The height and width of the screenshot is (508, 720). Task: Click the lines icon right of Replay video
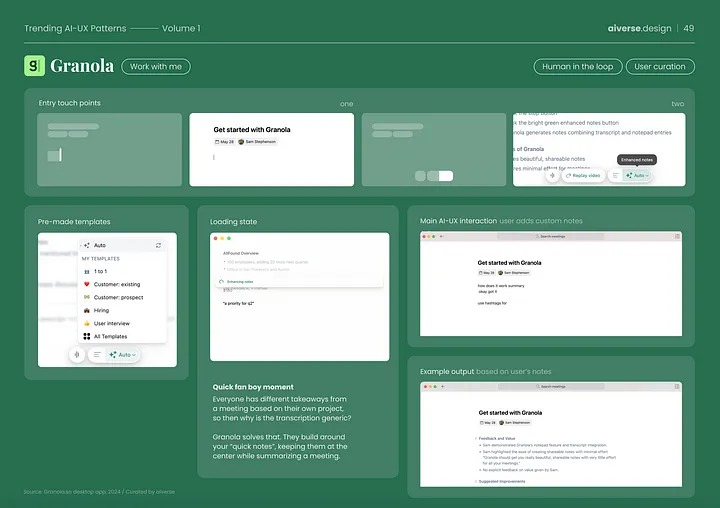(615, 175)
